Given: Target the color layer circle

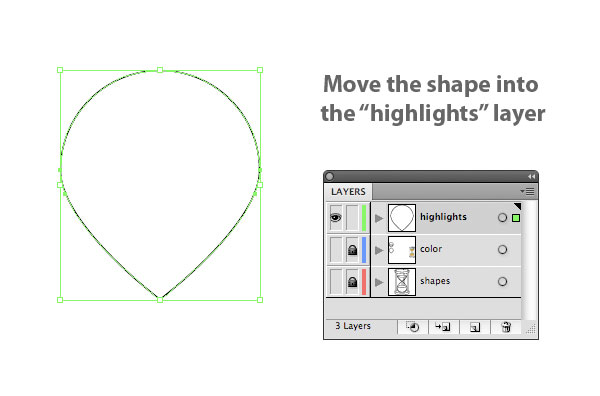Looking at the screenshot, I should [x=502, y=249].
